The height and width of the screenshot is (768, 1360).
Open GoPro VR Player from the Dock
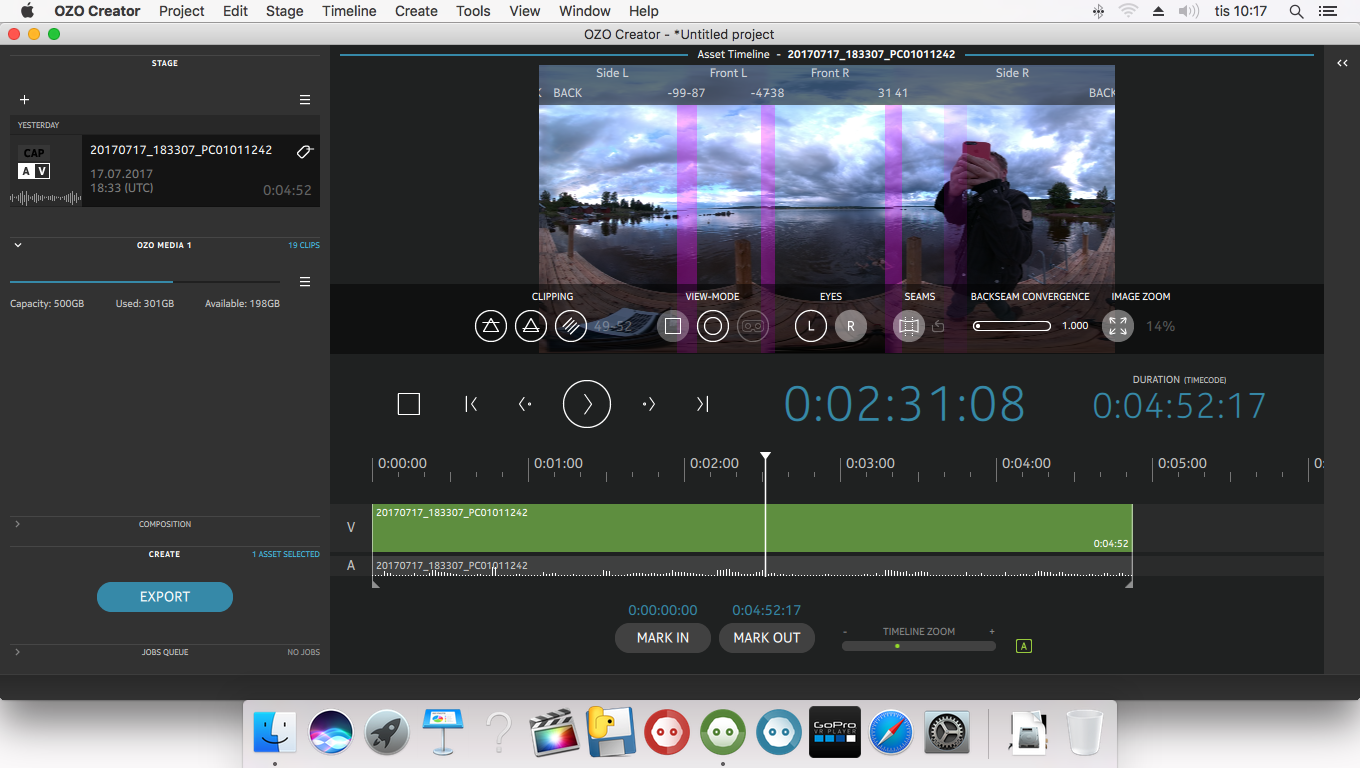click(833, 733)
